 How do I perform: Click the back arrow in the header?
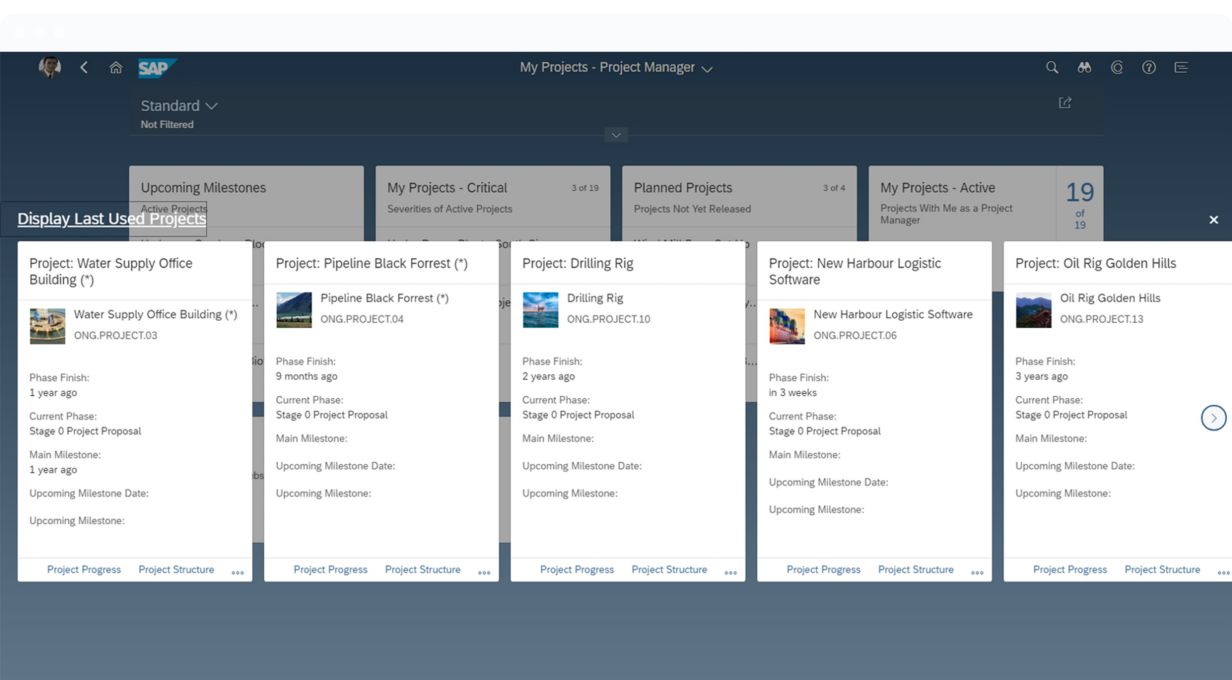click(84, 67)
